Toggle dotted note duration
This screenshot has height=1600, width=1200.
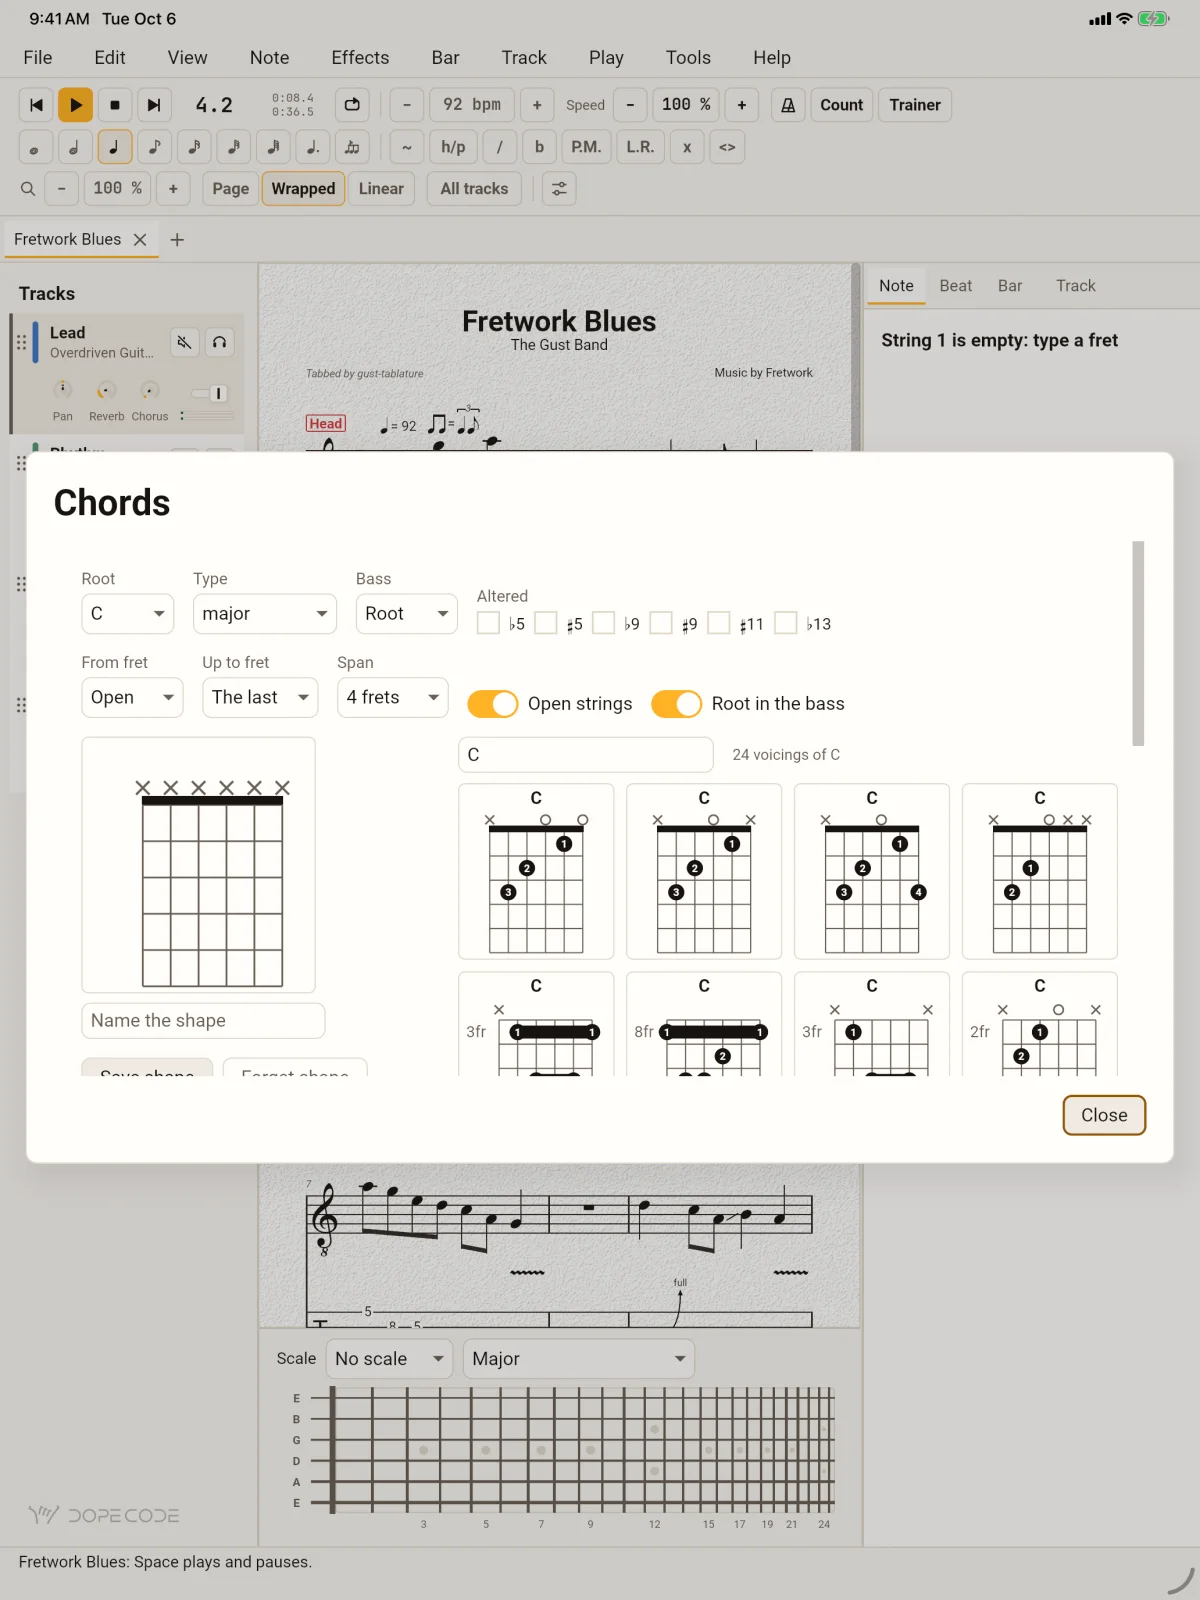click(x=313, y=147)
